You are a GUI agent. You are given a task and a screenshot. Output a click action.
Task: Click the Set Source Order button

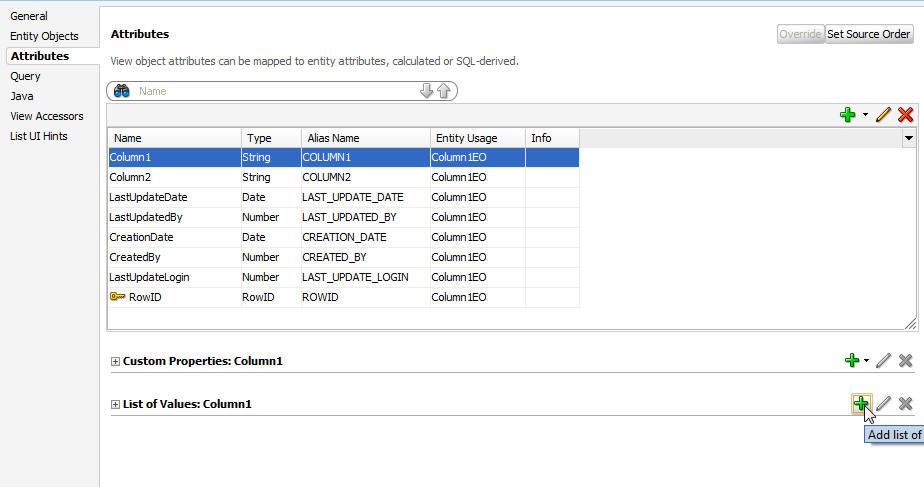[x=869, y=34]
